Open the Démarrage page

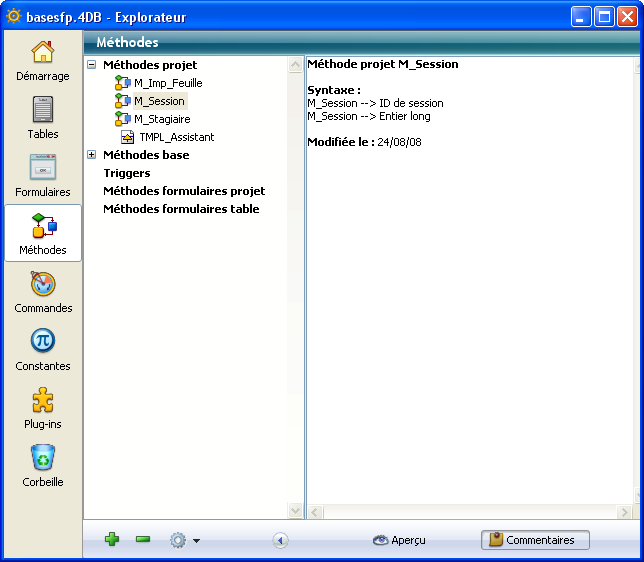43,60
